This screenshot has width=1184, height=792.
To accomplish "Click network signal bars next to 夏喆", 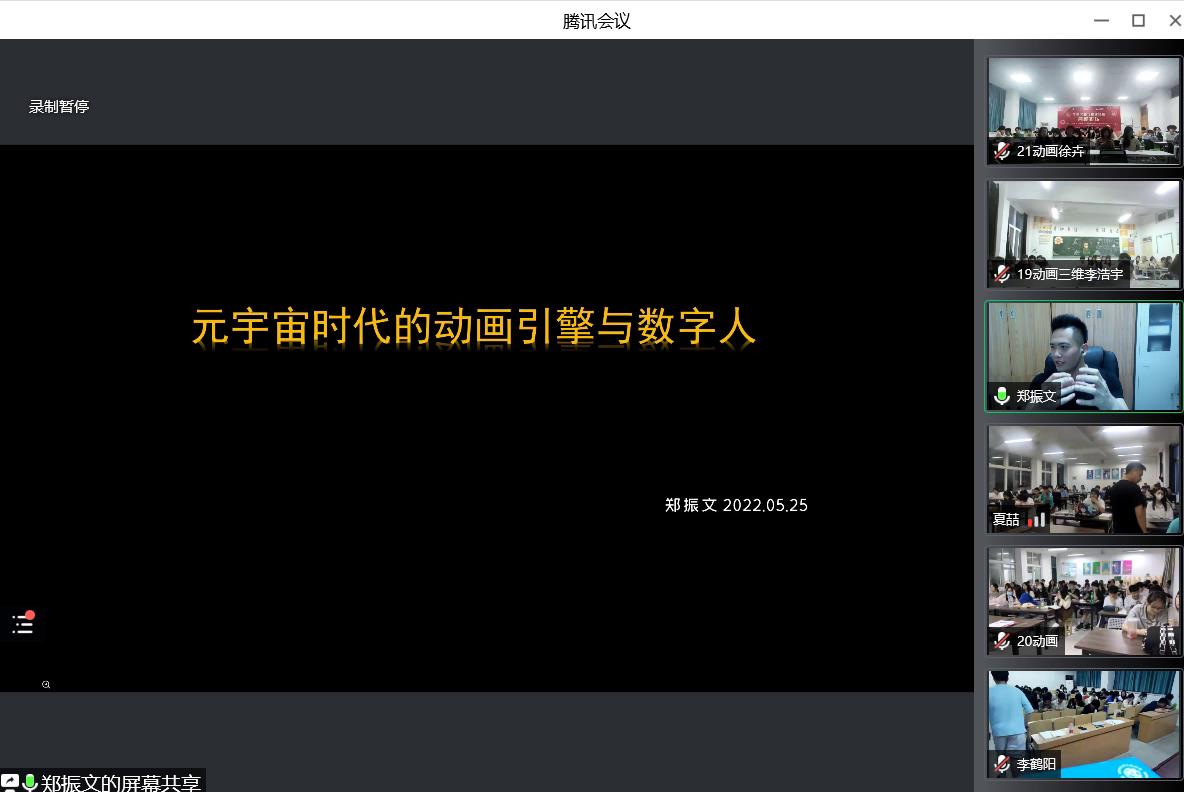I will tap(1035, 520).
